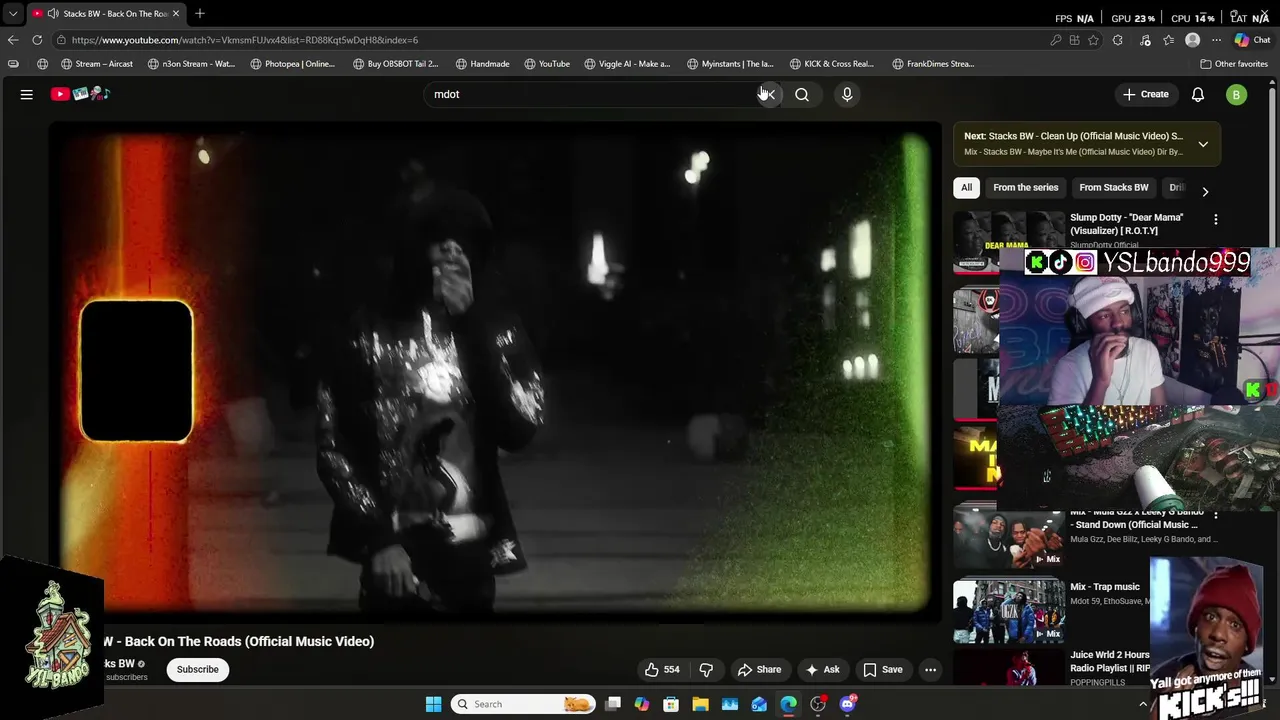Open File Explorer from taskbar
1280x720 pixels.
pos(700,704)
